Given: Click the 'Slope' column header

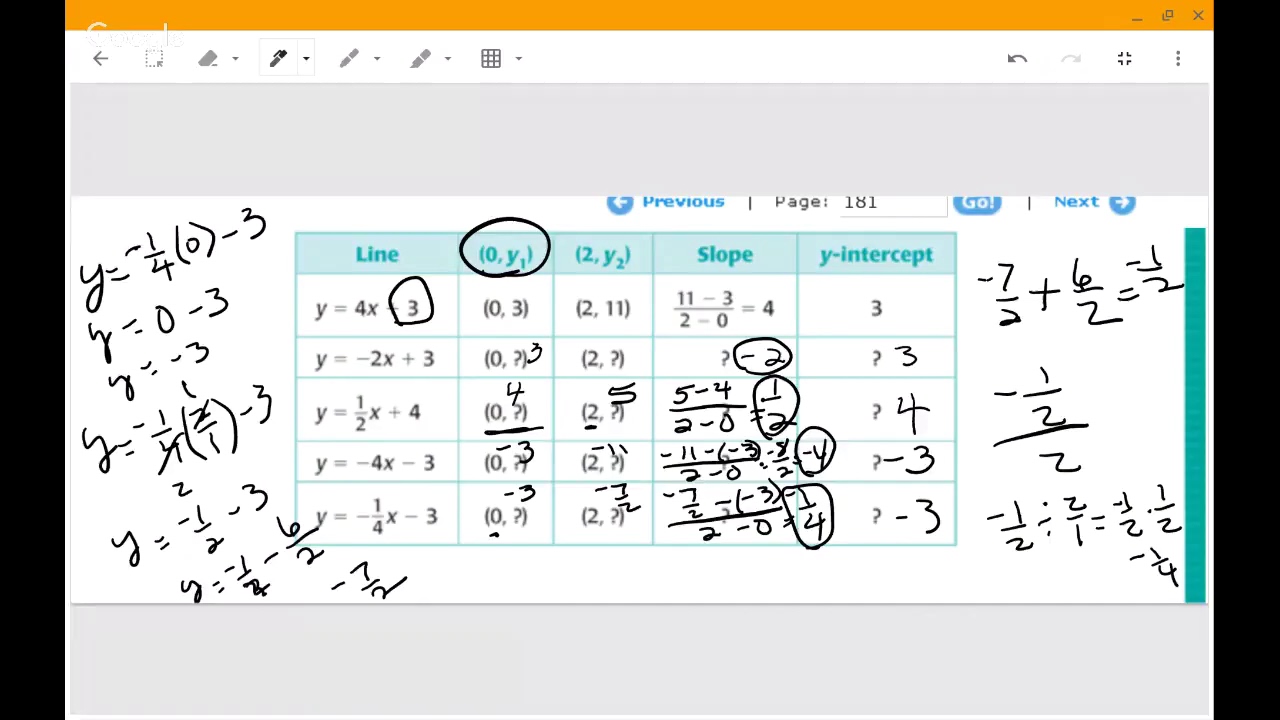Looking at the screenshot, I should point(725,254).
